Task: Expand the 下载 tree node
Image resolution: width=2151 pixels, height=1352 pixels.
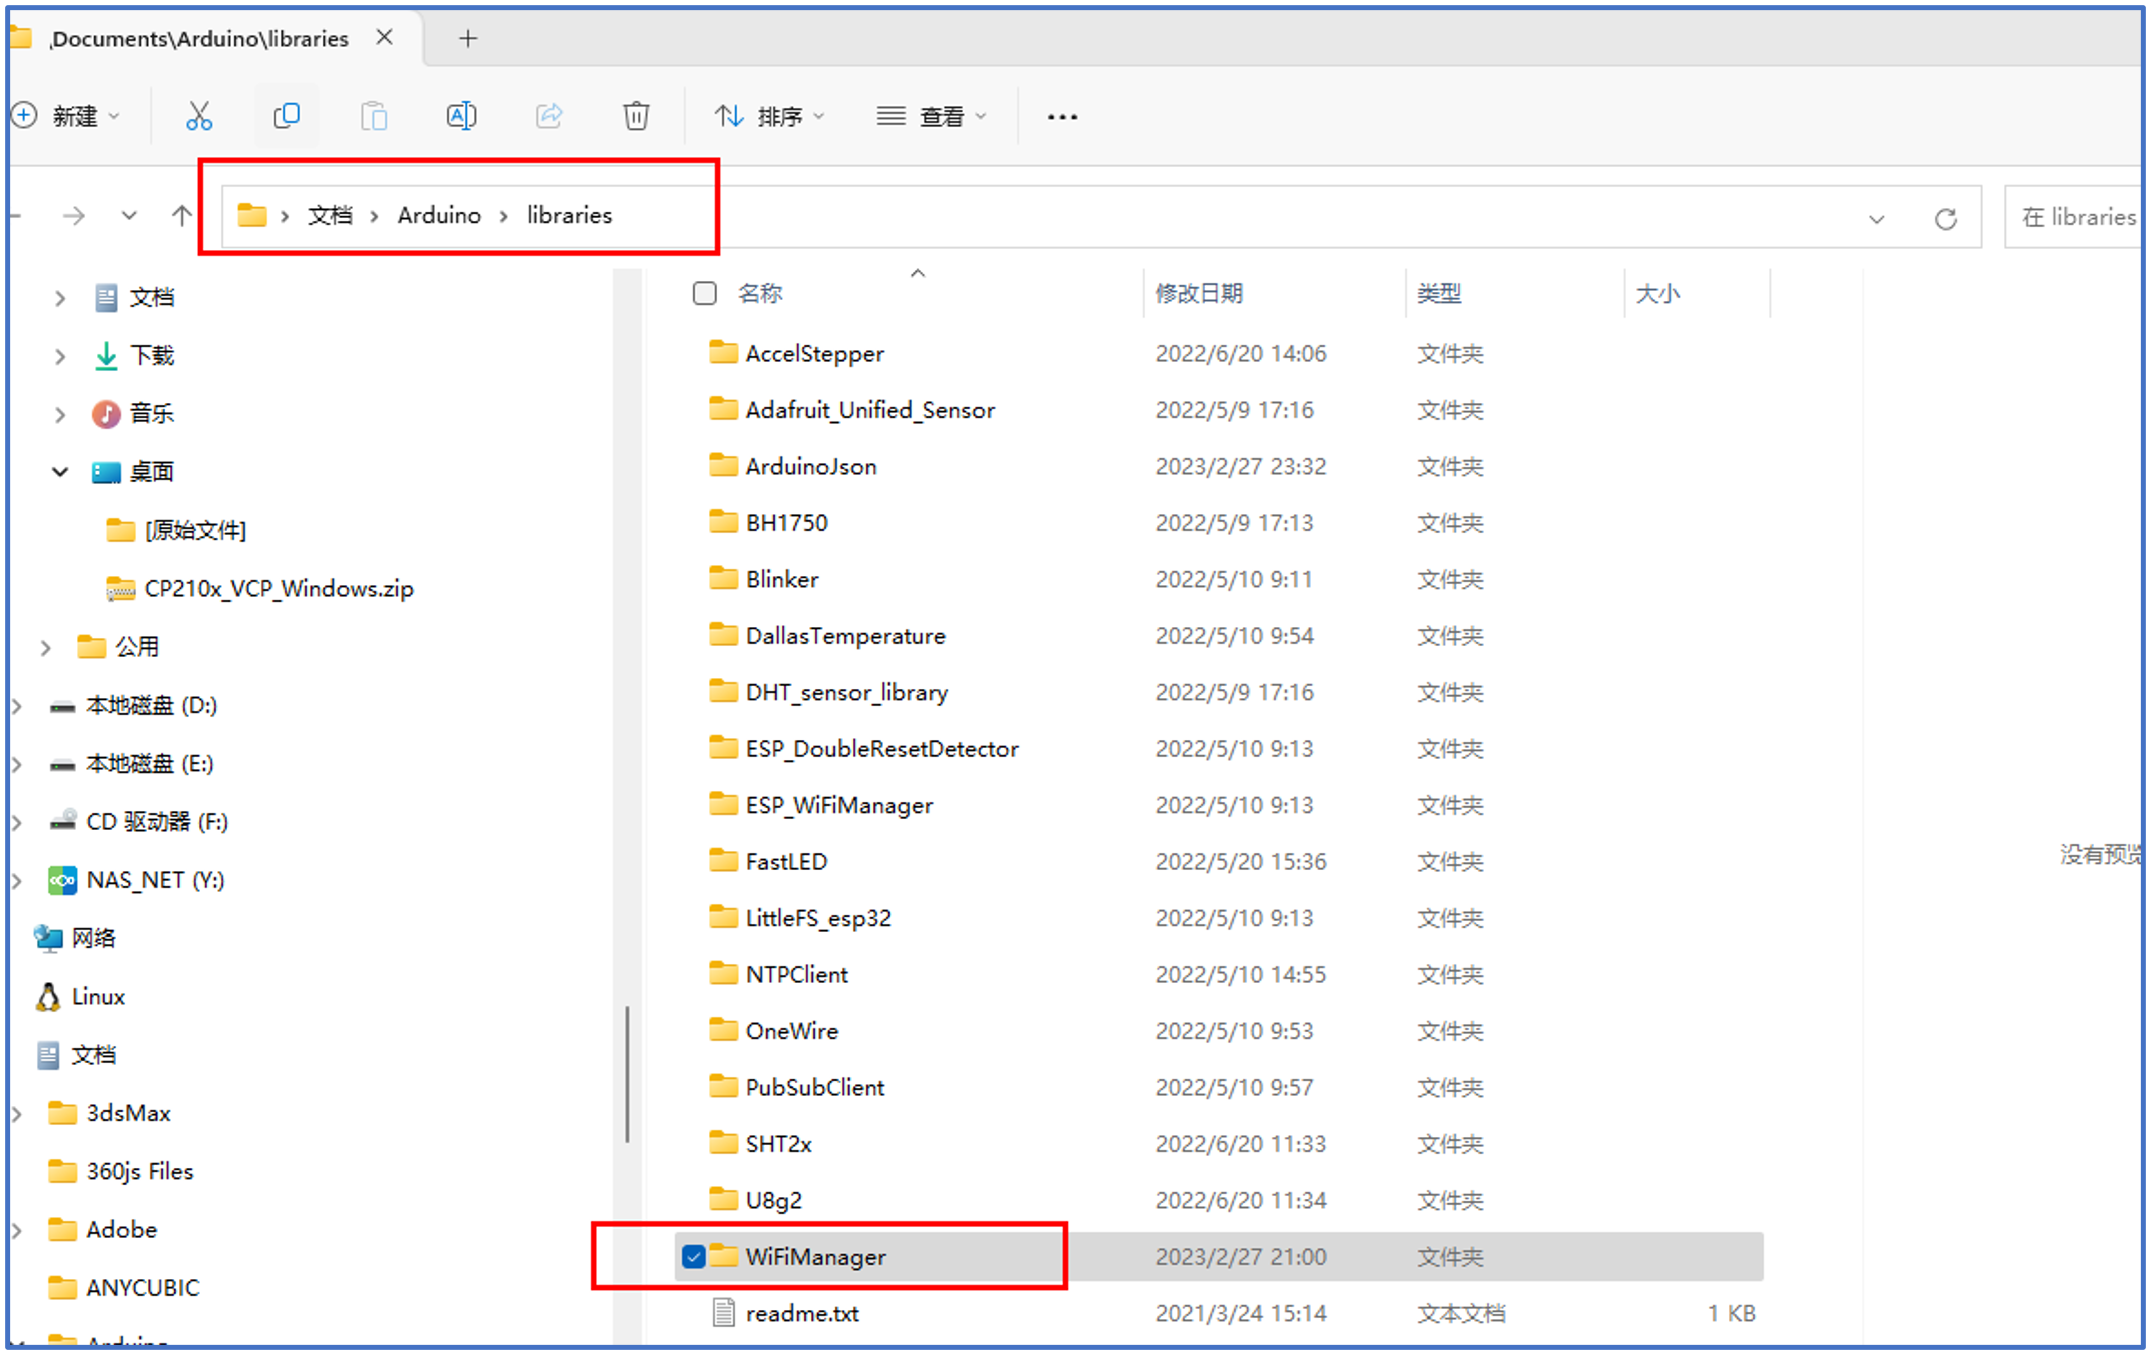Action: coord(60,356)
